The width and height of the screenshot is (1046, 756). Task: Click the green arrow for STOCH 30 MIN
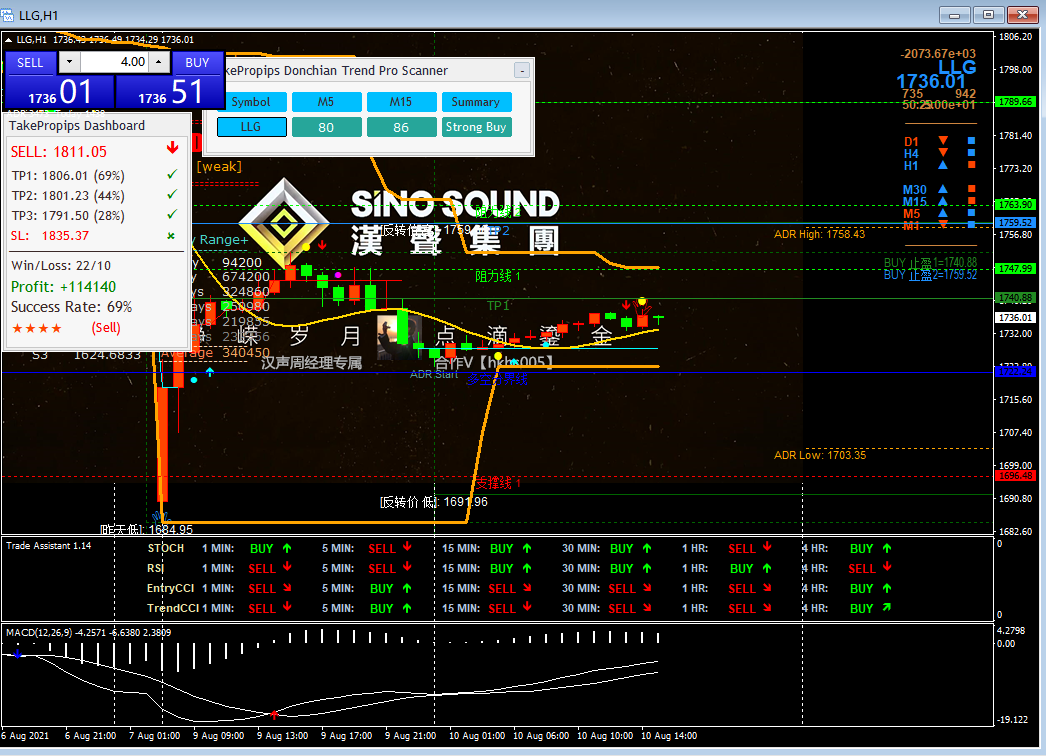(647, 548)
